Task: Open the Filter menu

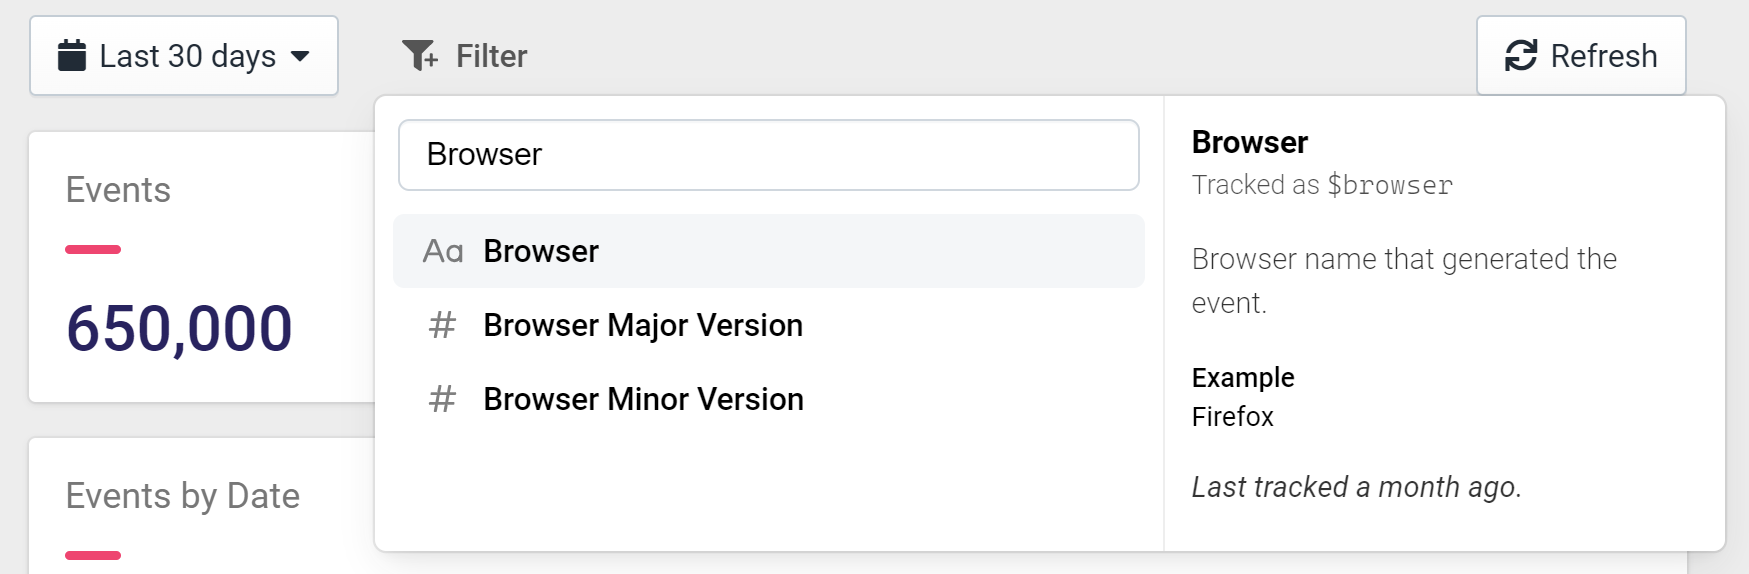Action: coord(465,56)
